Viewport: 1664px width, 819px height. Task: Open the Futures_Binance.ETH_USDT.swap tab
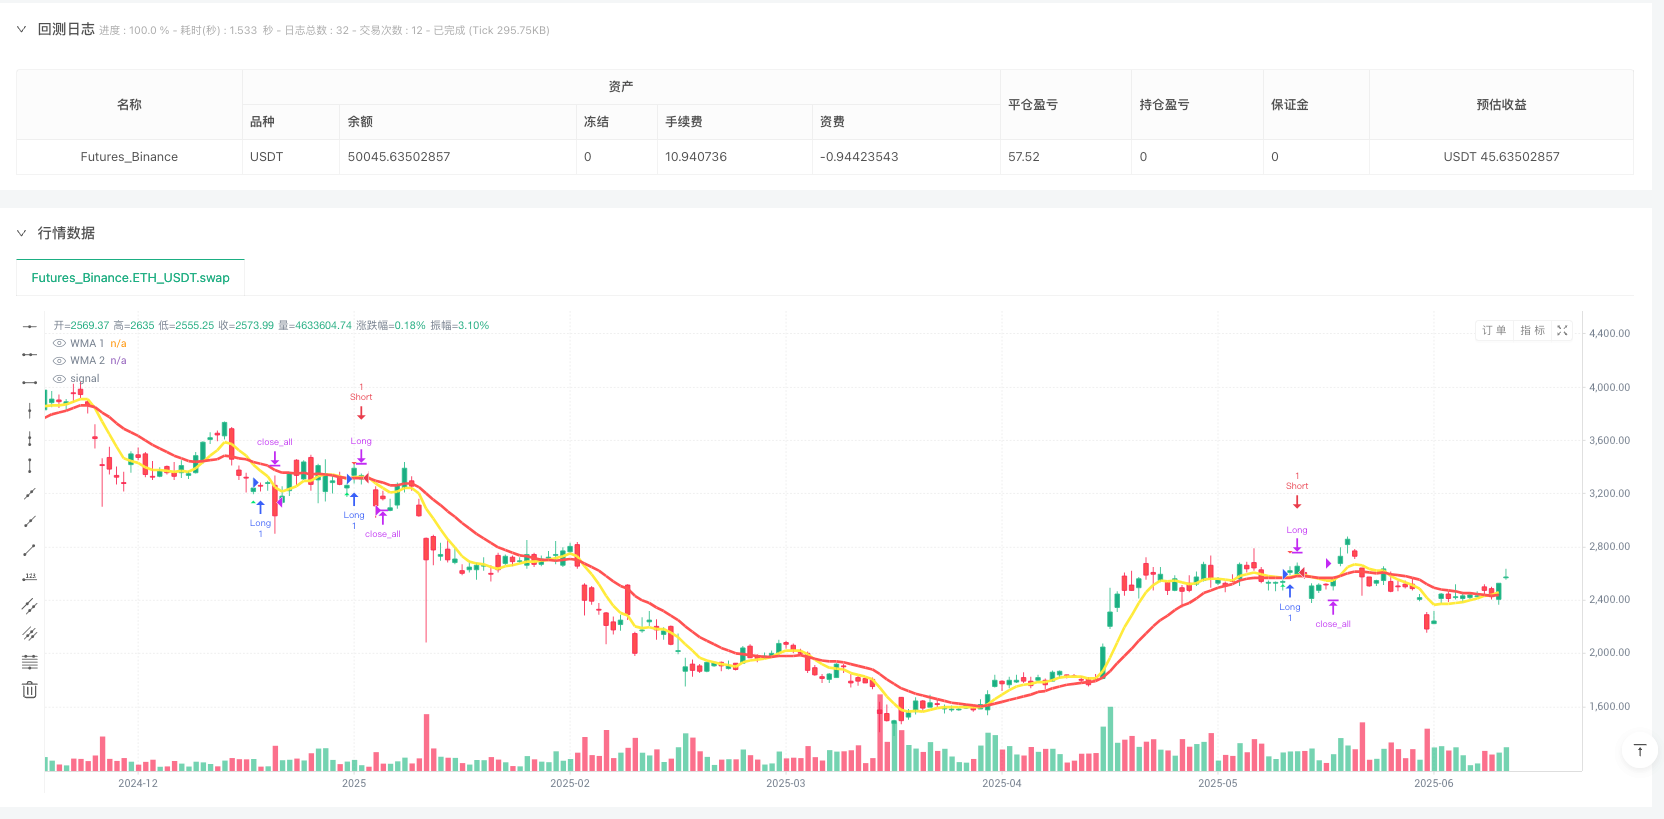coord(130,278)
